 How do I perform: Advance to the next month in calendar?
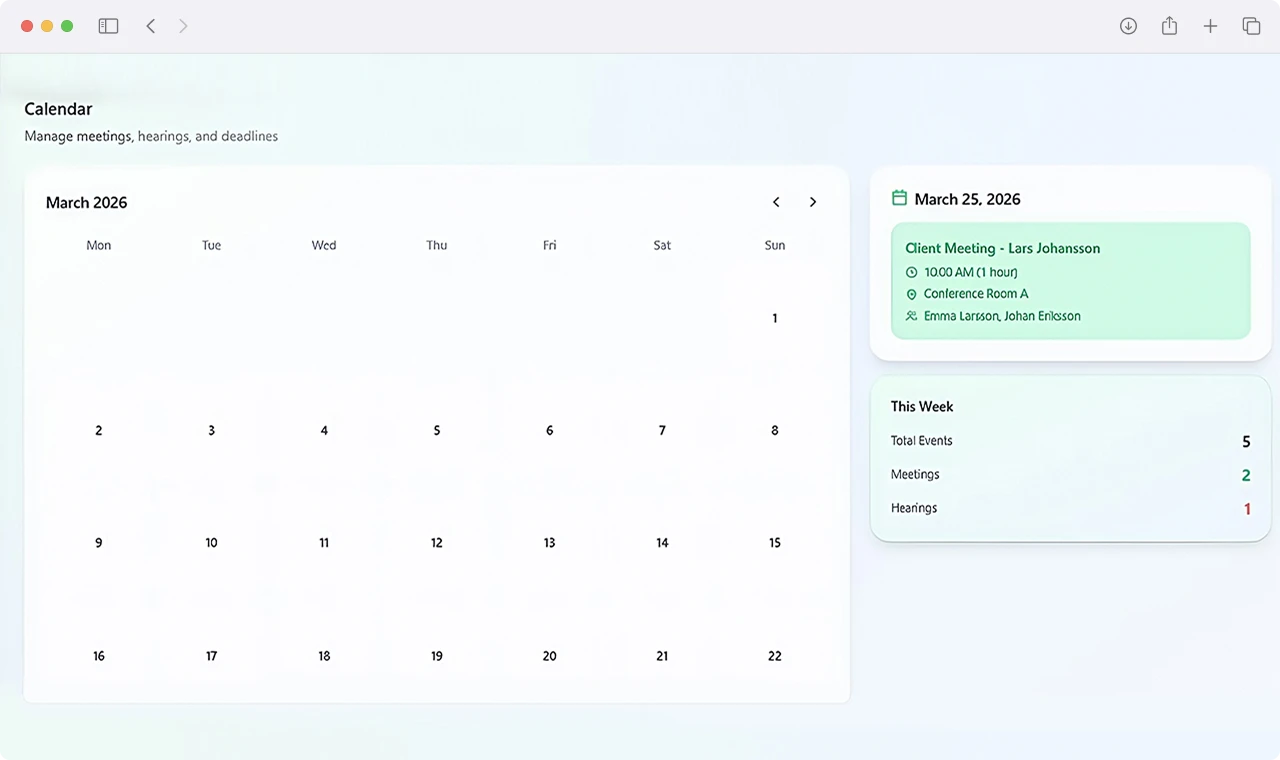click(x=813, y=202)
